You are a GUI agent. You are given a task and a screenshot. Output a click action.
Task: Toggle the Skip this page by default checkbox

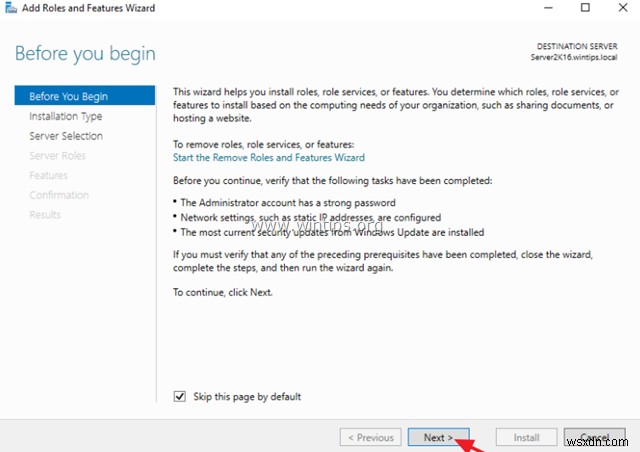(180, 396)
